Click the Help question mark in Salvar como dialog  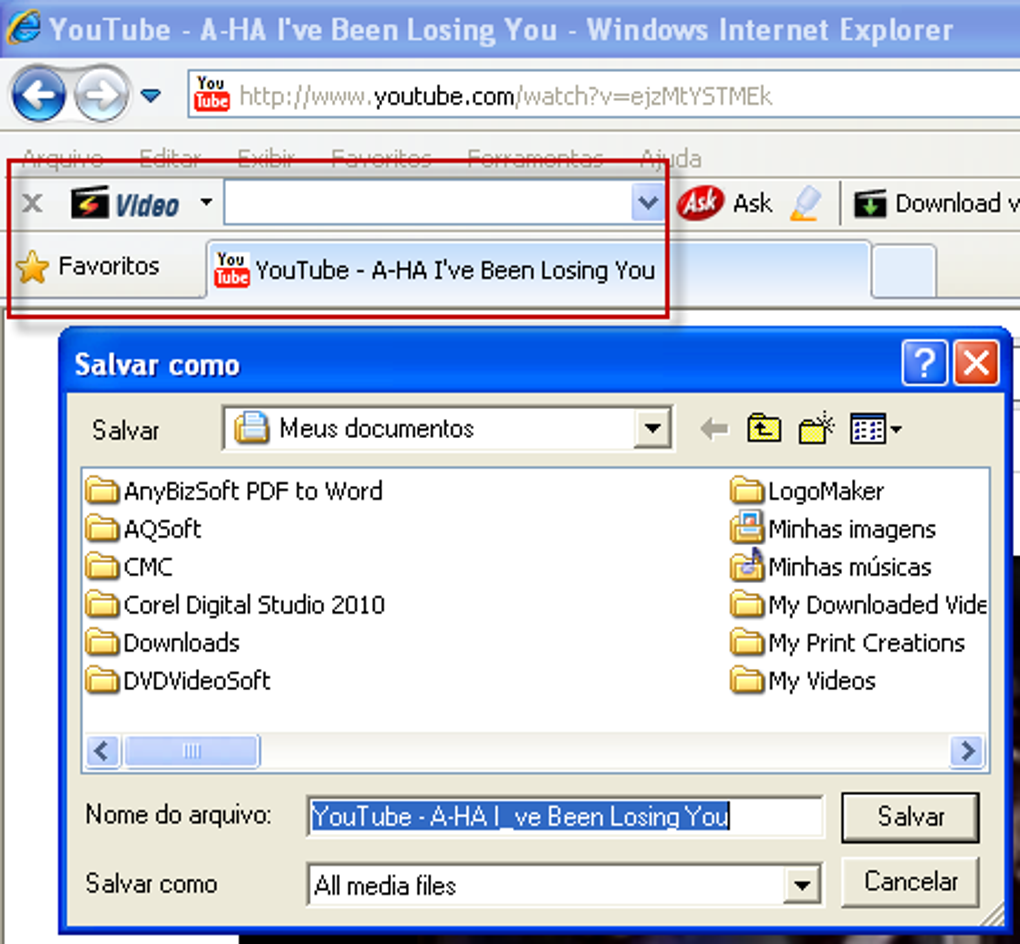coord(924,362)
